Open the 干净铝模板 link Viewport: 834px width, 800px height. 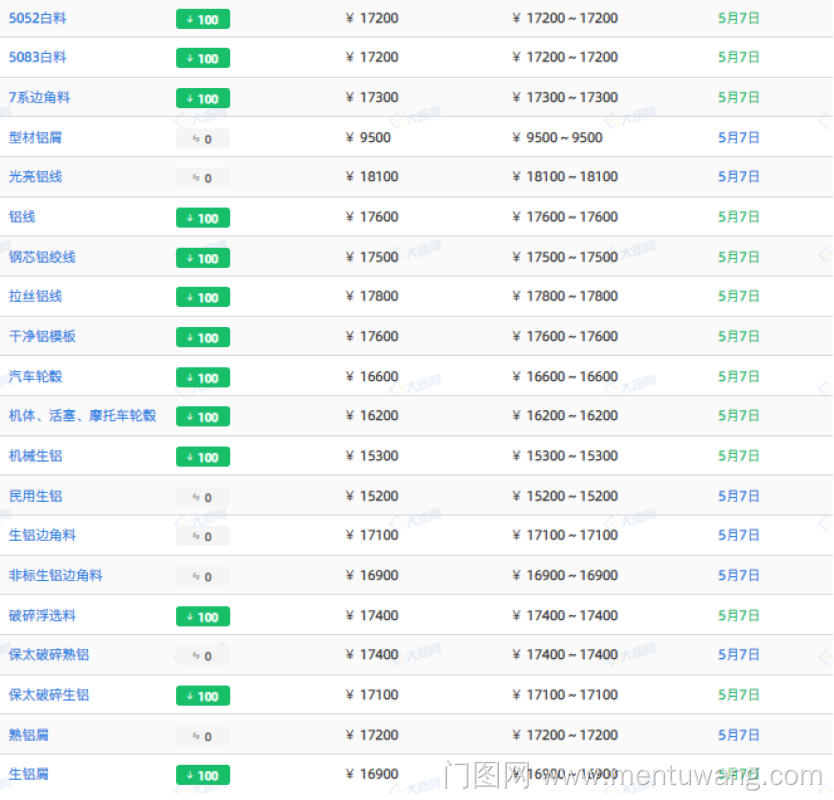click(43, 337)
